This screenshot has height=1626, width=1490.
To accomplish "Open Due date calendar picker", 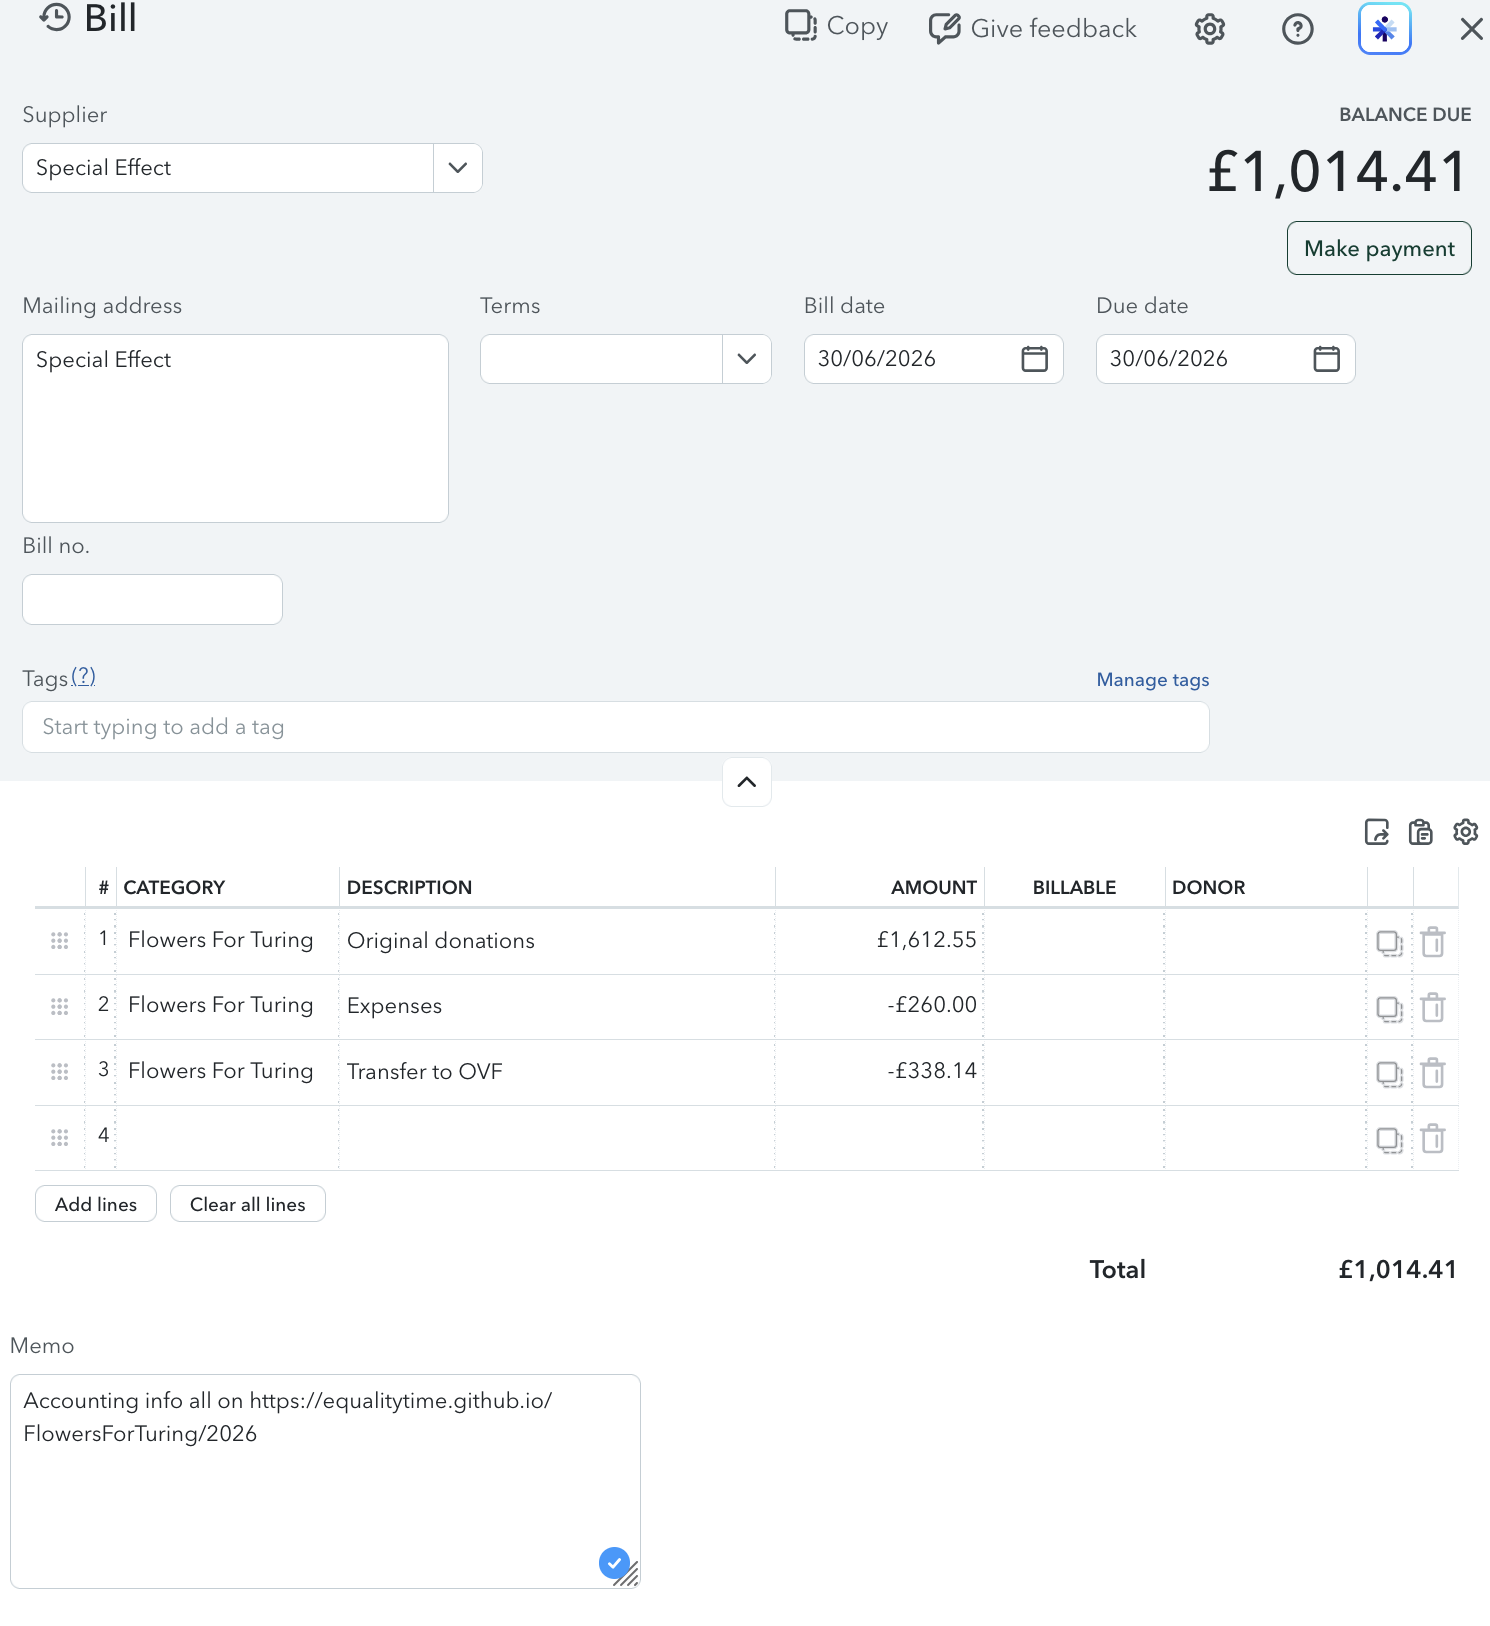I will tap(1327, 359).
